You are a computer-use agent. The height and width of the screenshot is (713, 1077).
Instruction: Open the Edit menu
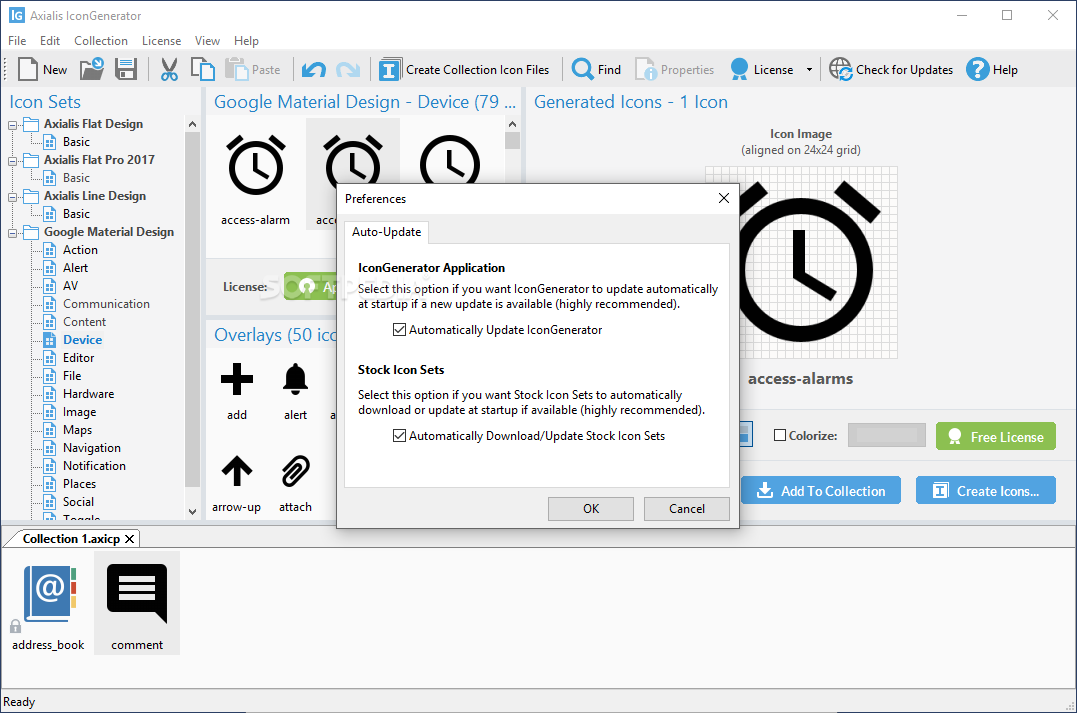[x=49, y=41]
